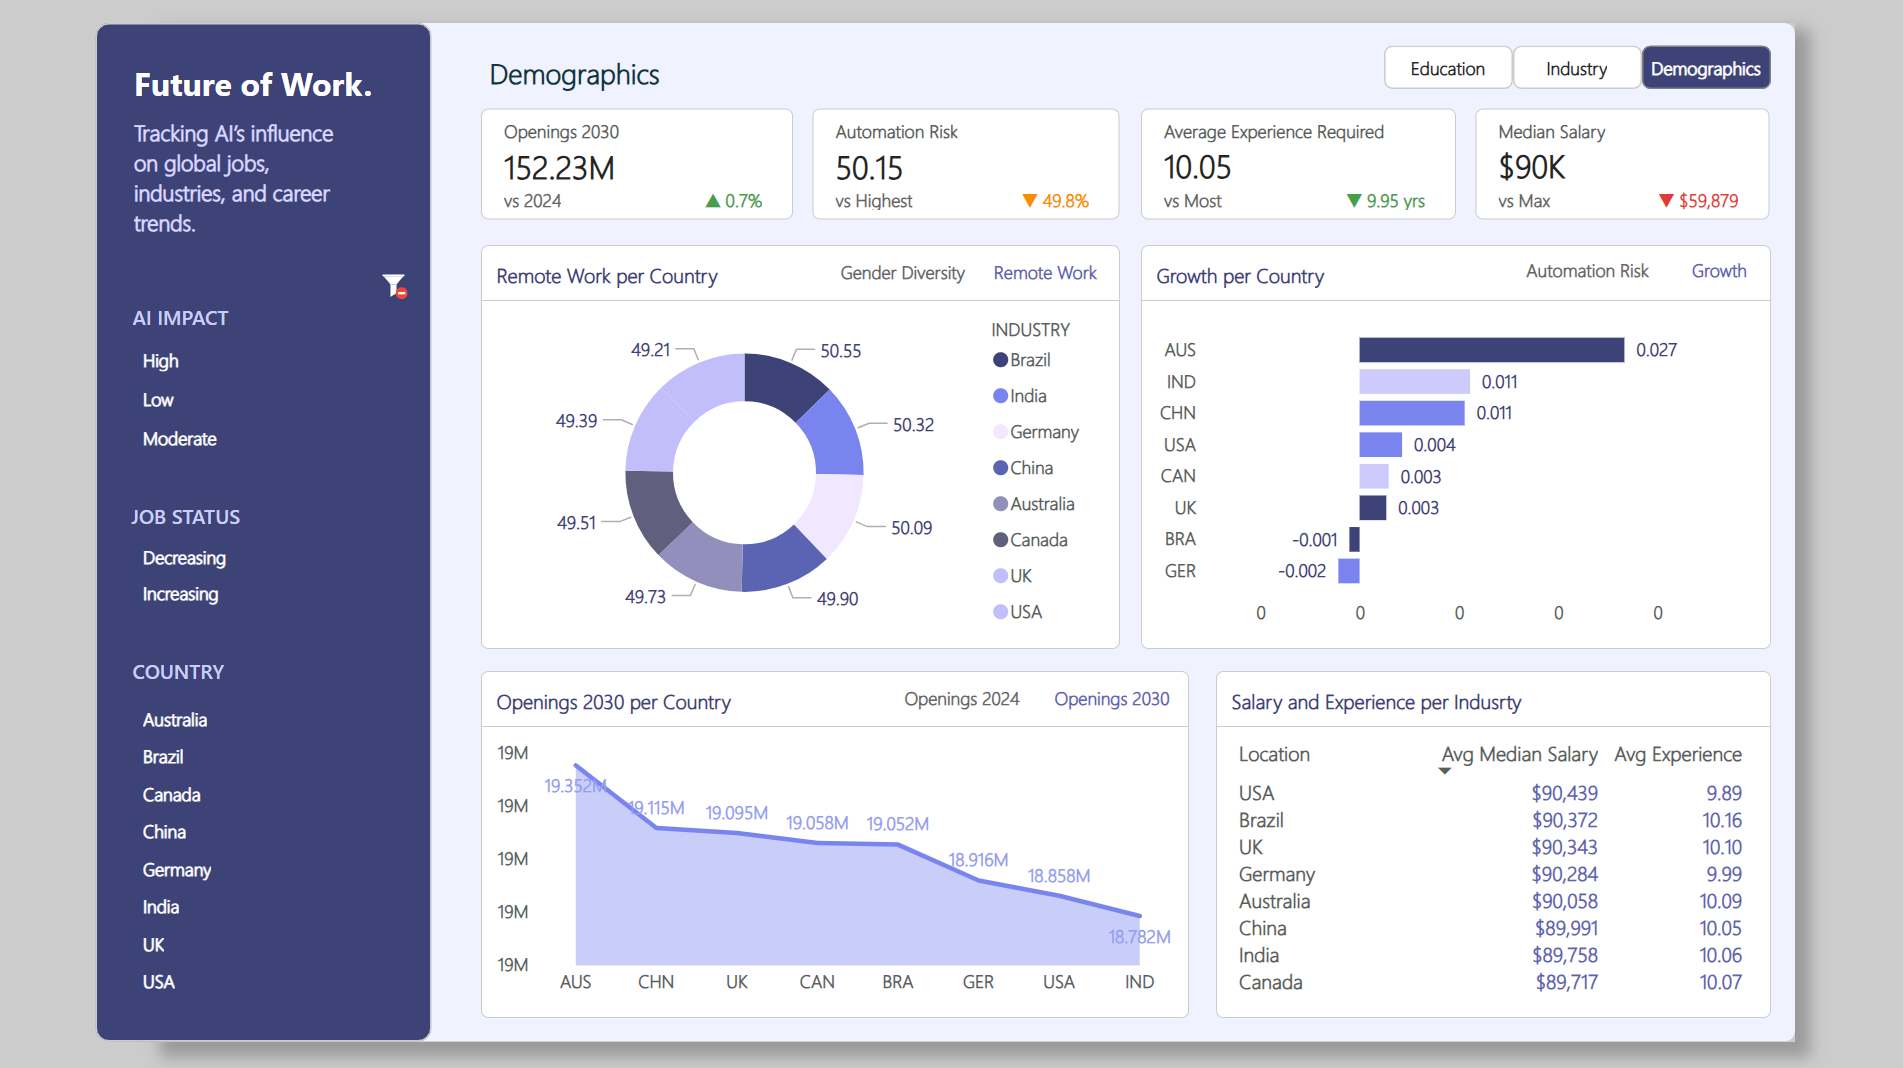
Task: Sort table by Avg Median Salary header
Action: click(x=1519, y=755)
